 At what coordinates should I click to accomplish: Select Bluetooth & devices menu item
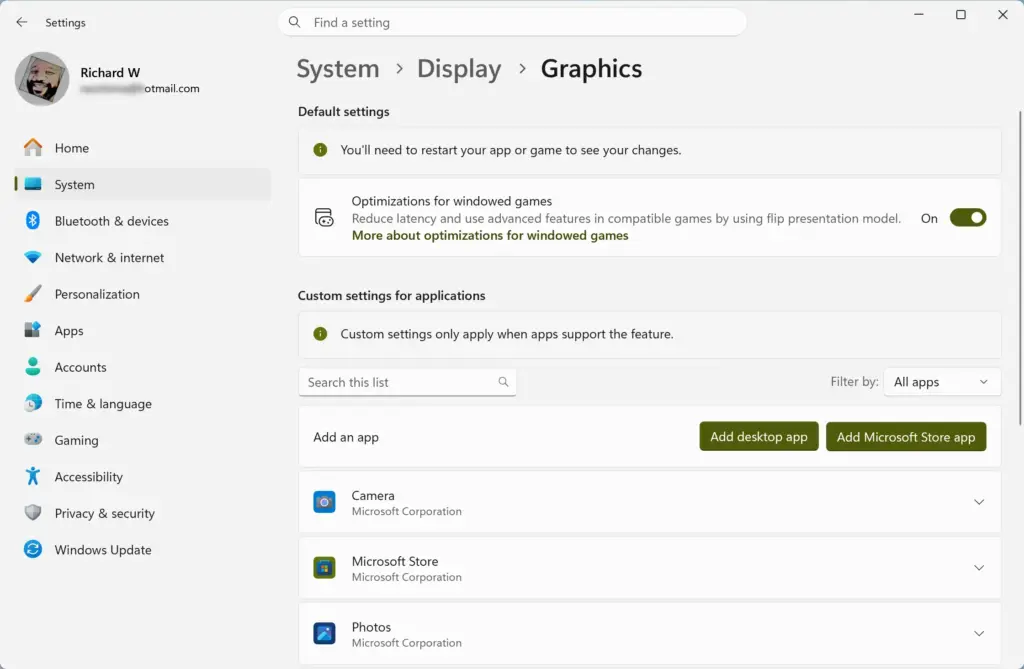click(142, 221)
